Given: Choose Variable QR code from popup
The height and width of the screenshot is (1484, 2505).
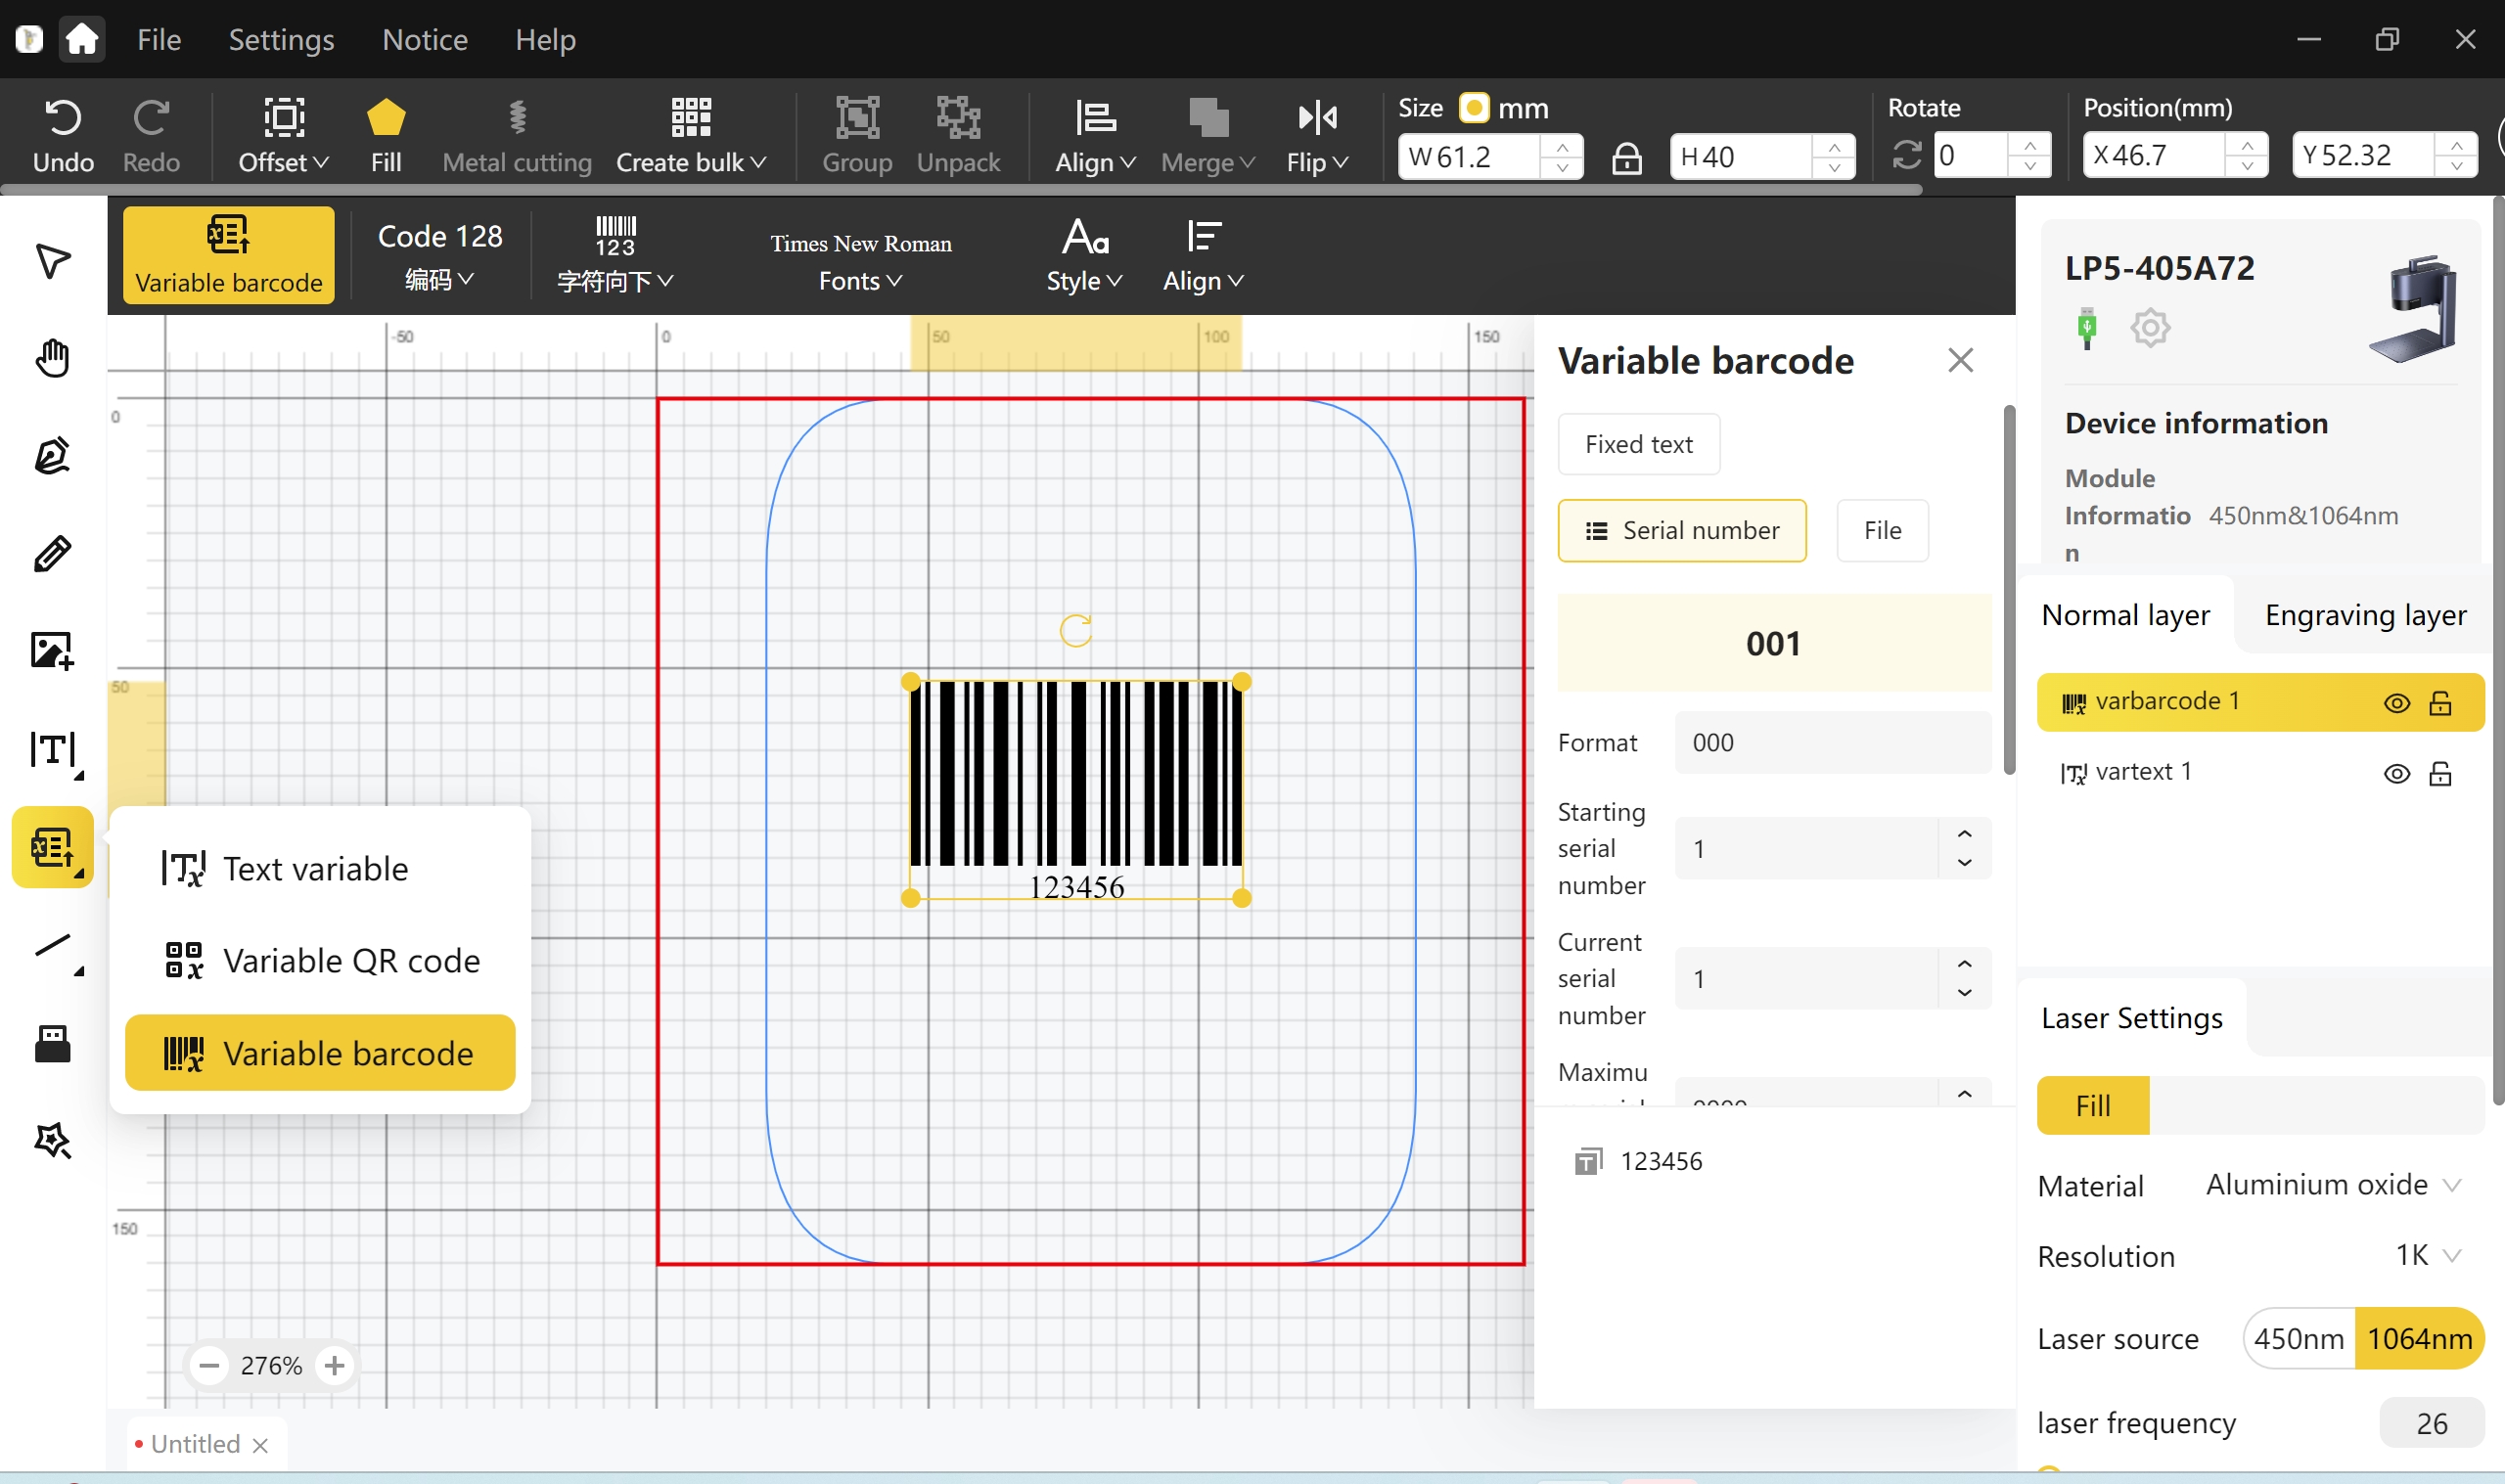Looking at the screenshot, I should click(x=319, y=960).
